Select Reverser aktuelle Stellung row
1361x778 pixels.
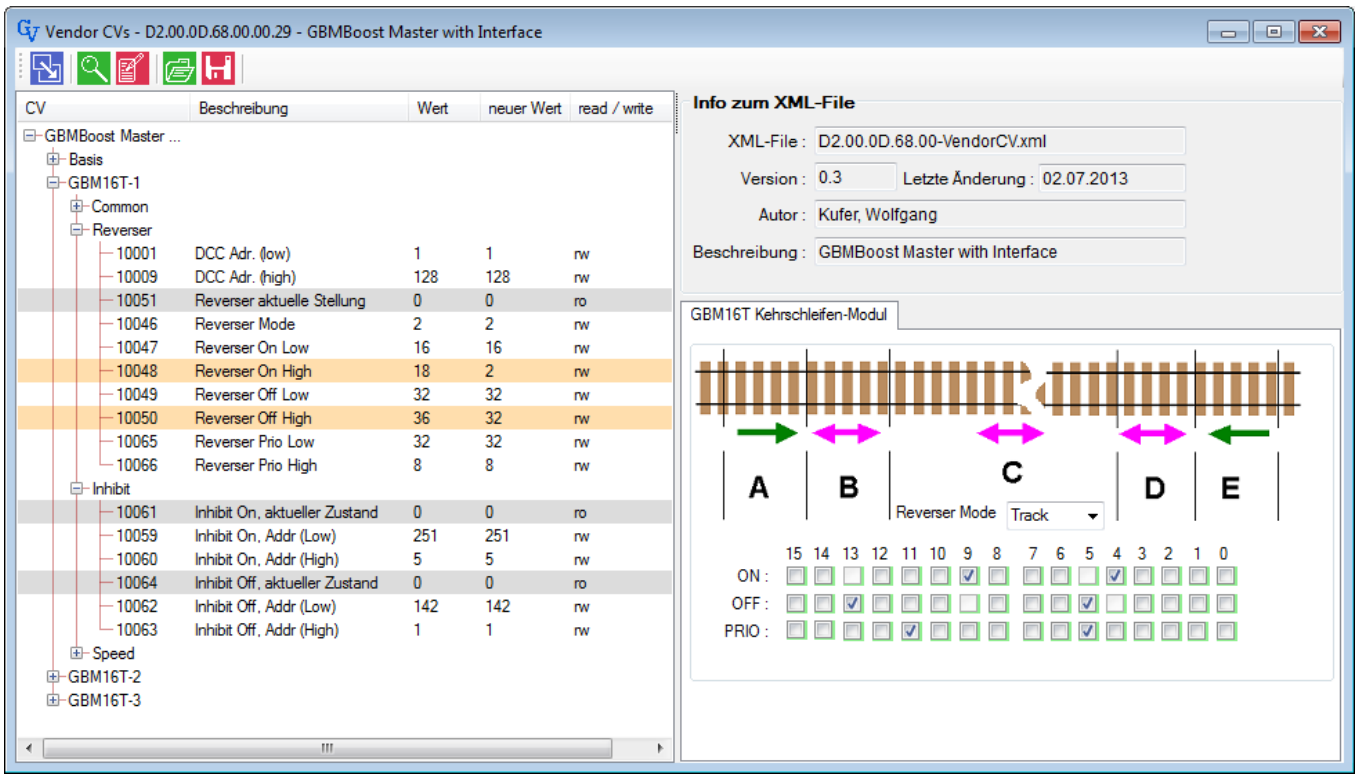coord(345,301)
